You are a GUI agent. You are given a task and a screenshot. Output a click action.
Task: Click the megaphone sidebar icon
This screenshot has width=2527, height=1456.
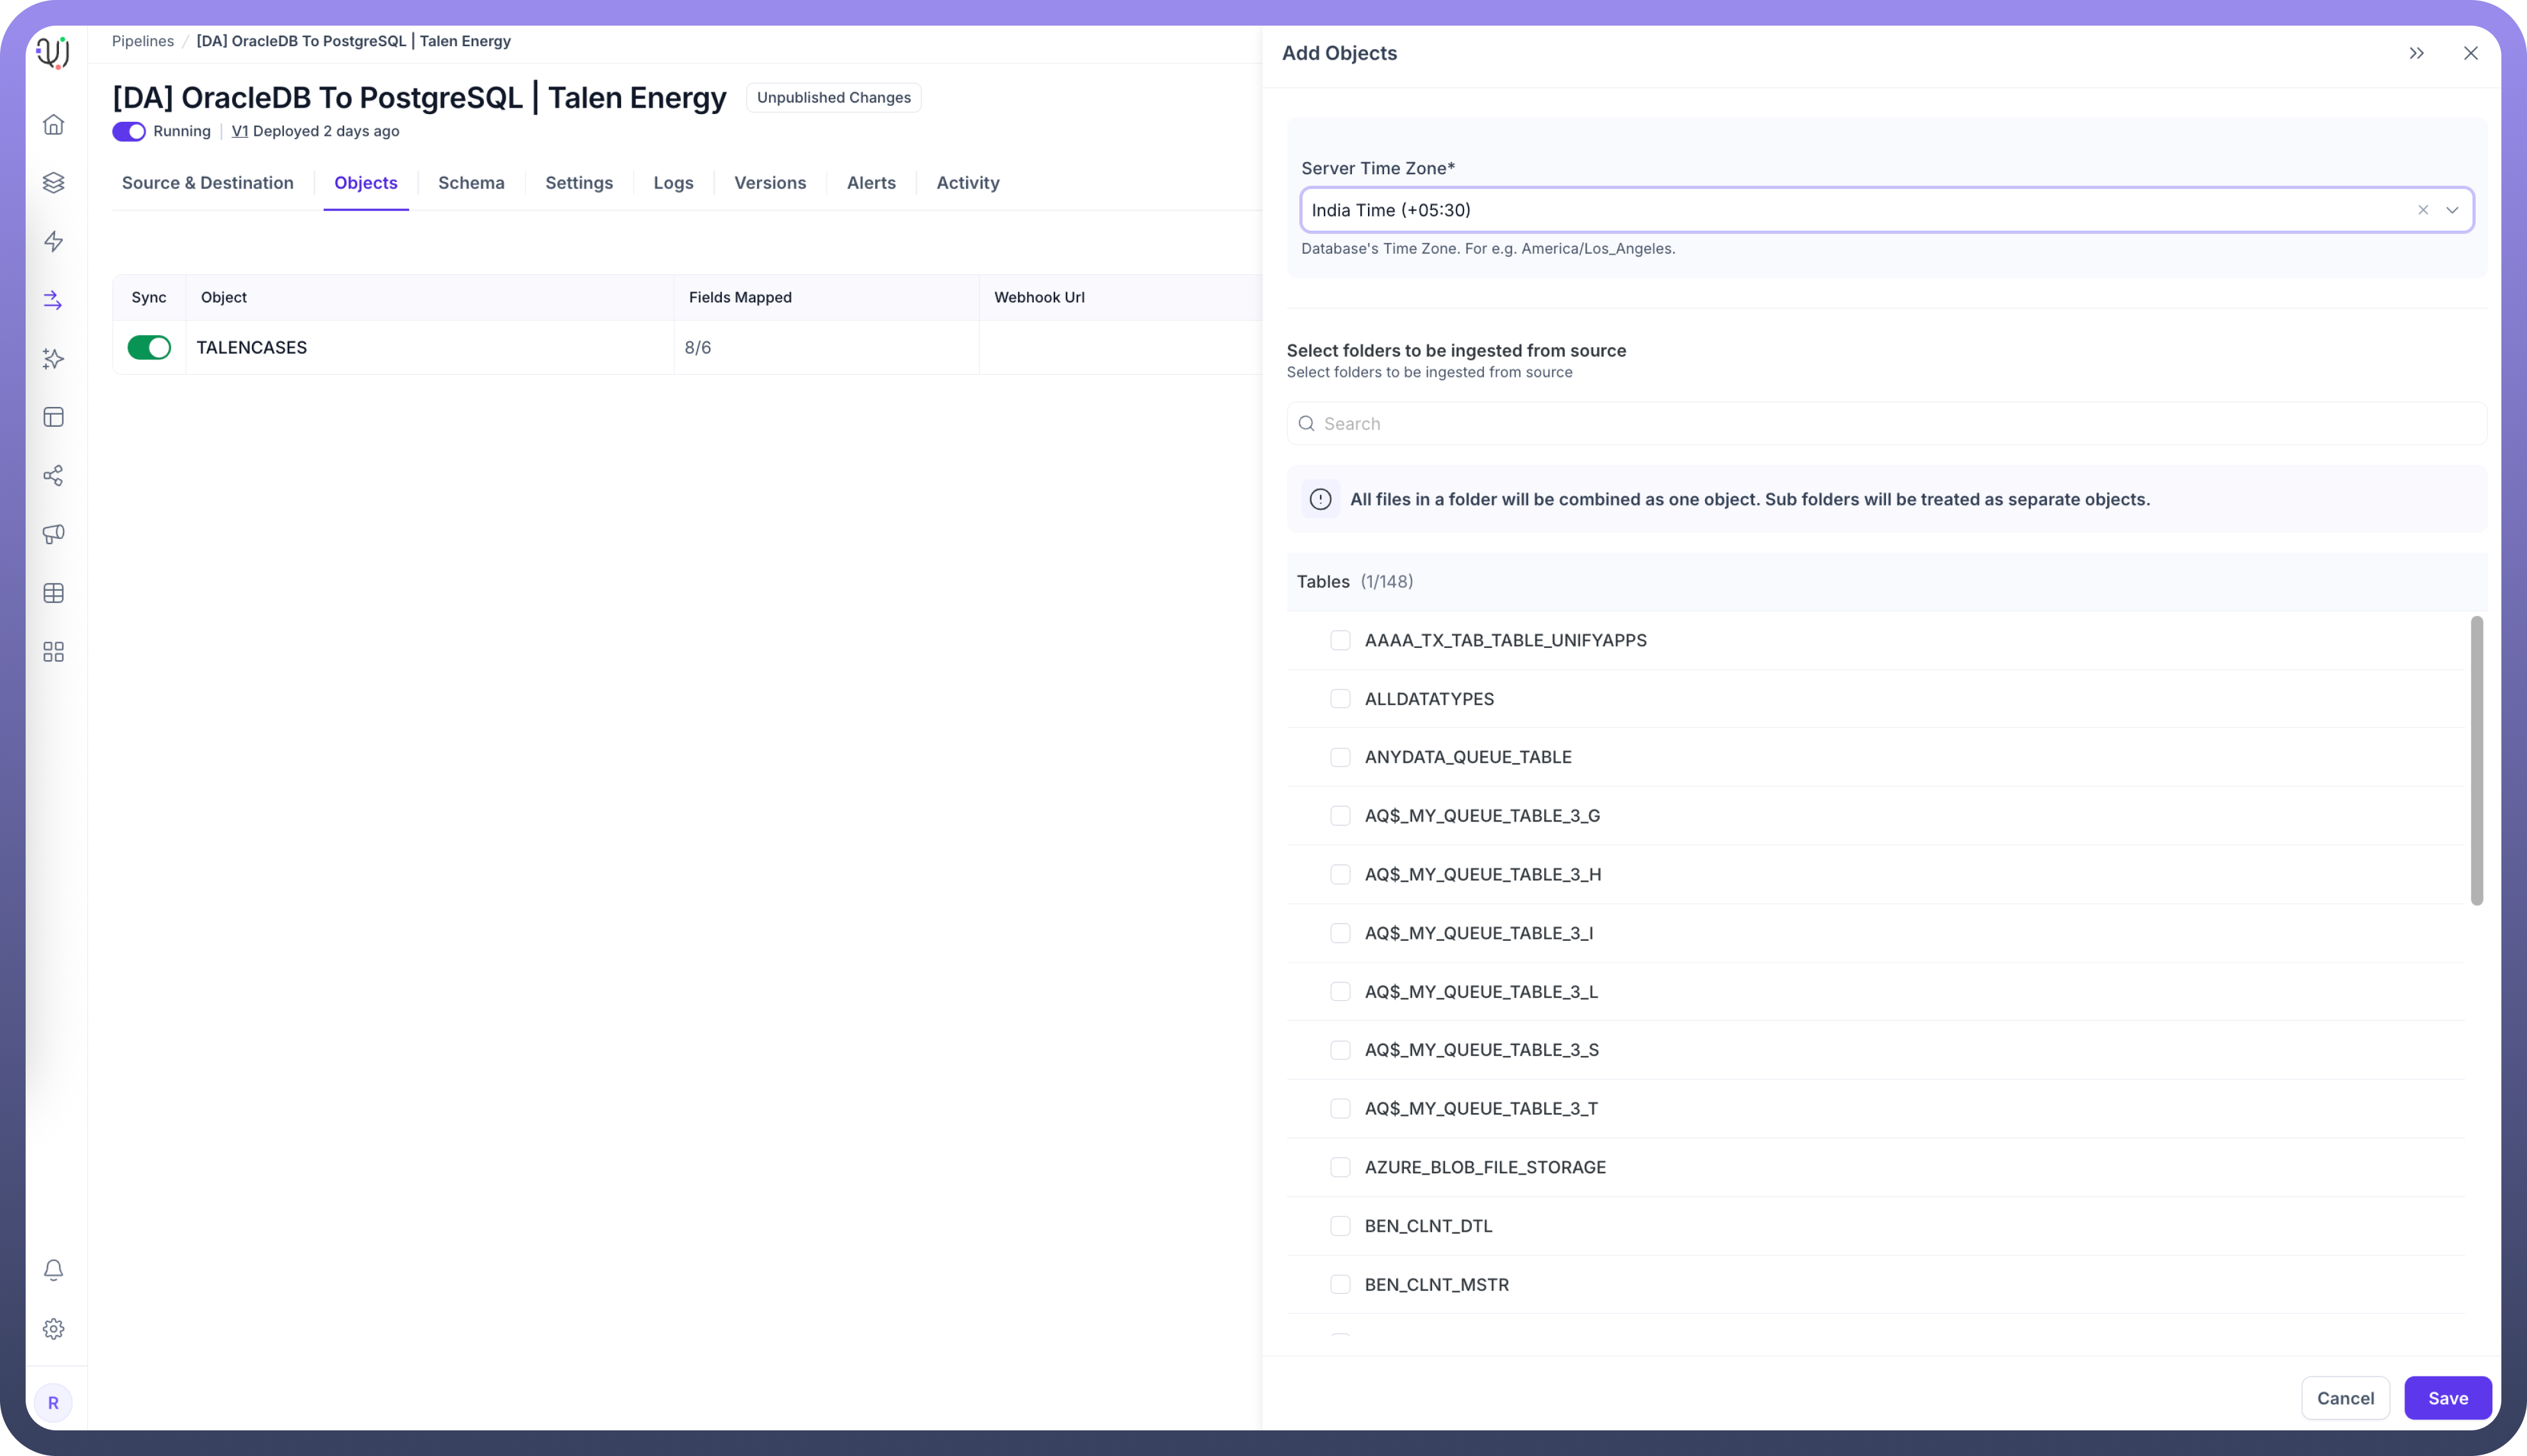(54, 534)
